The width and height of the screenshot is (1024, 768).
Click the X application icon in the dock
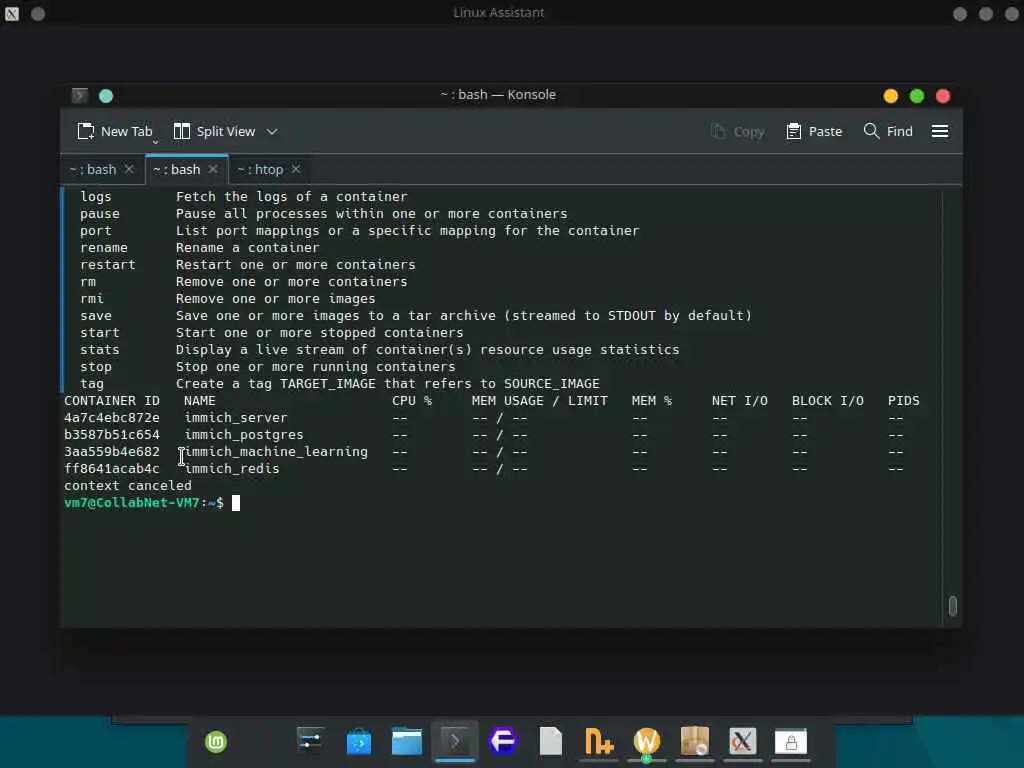click(743, 741)
